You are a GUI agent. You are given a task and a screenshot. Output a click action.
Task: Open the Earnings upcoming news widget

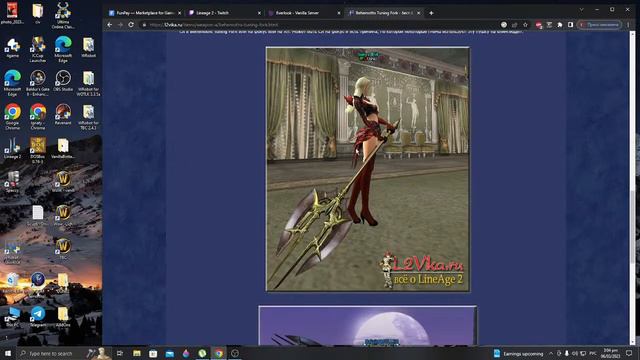tap(518, 353)
